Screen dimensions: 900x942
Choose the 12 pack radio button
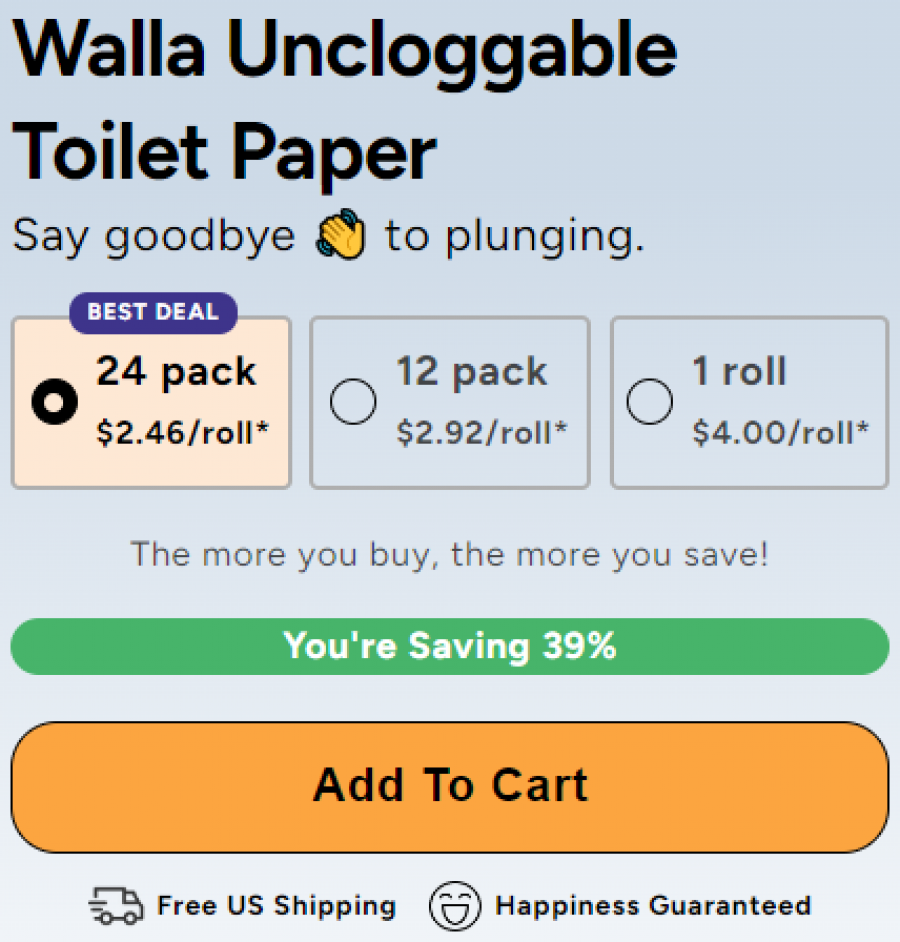click(x=353, y=403)
